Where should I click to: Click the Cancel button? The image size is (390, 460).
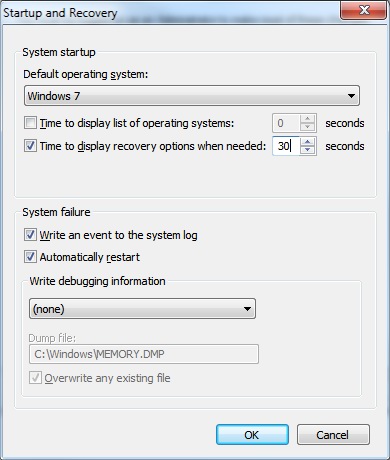333,435
